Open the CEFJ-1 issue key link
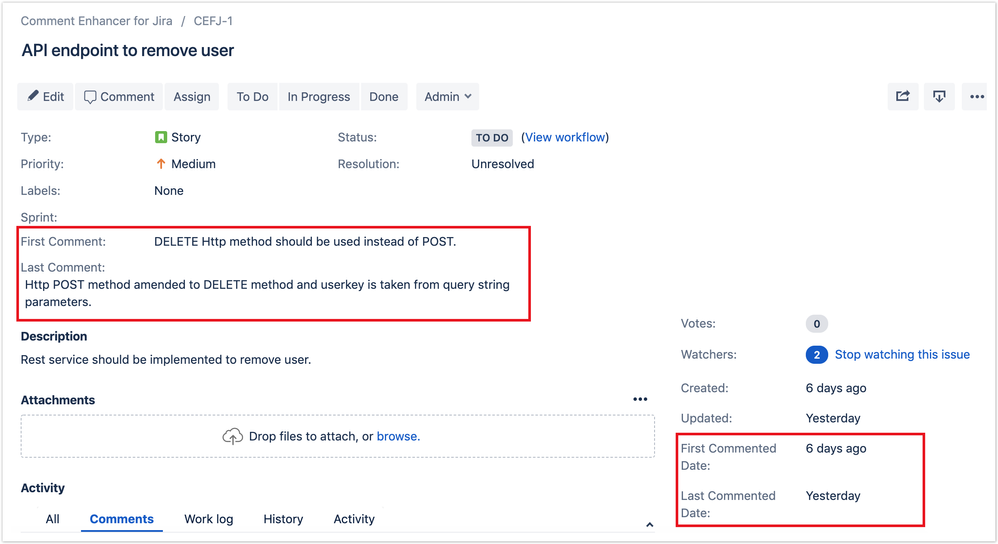Viewport: 998px width, 544px height. 213,21
